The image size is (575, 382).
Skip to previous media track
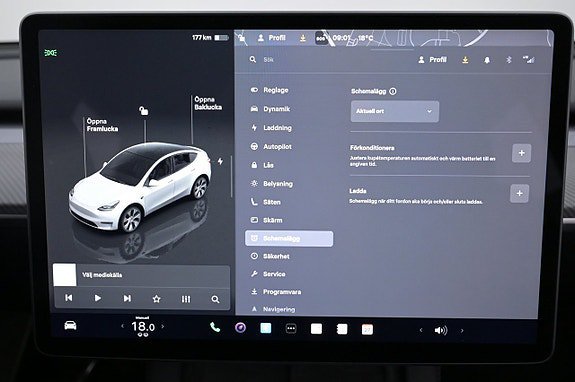[69, 298]
